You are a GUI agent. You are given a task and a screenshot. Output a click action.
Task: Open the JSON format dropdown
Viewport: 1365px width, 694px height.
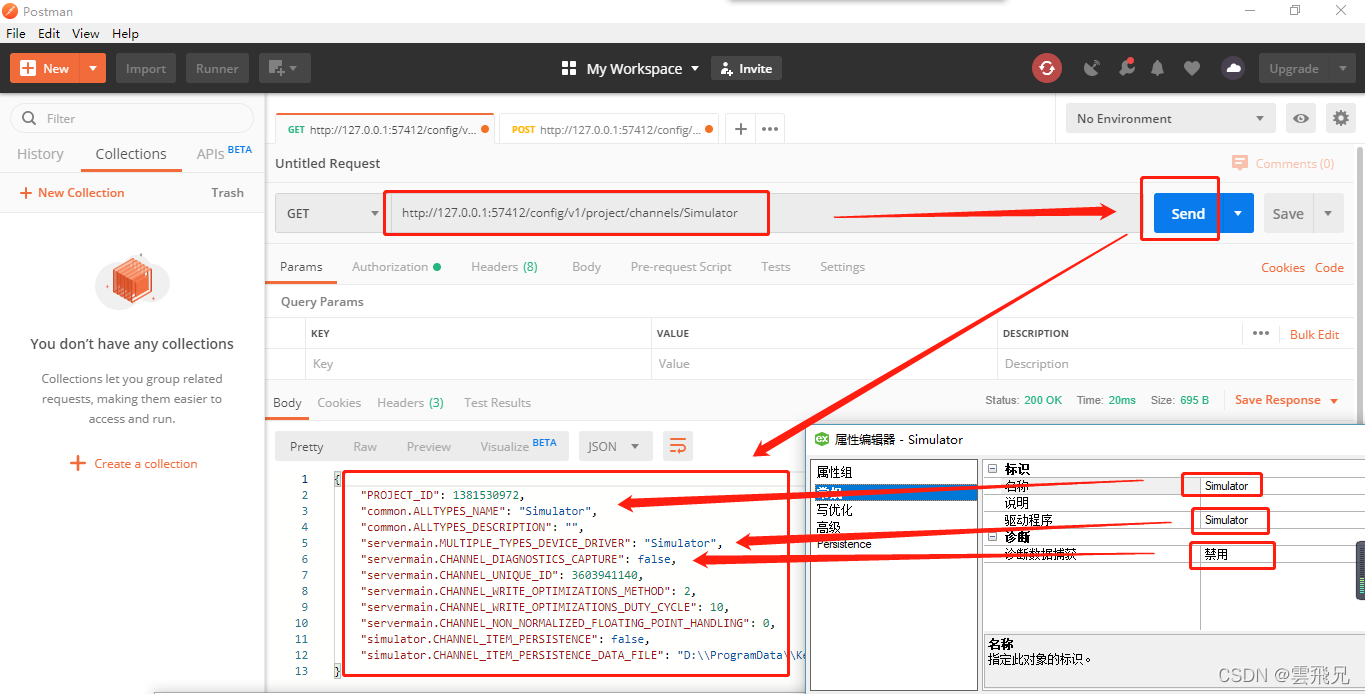click(615, 446)
